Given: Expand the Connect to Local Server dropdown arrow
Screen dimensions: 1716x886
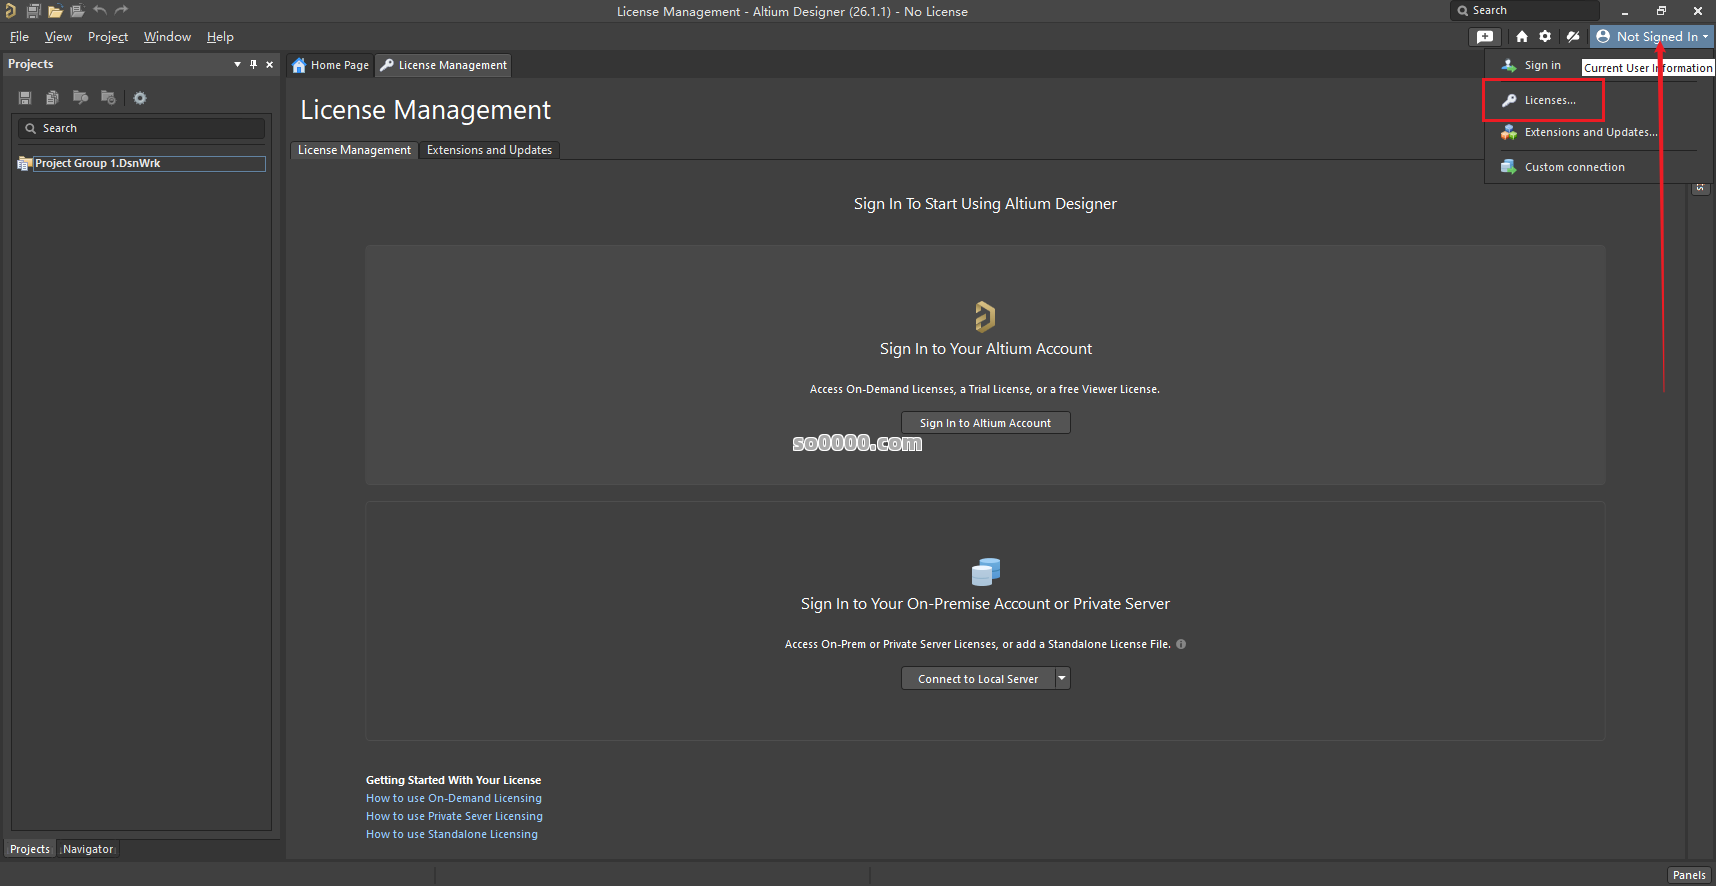Looking at the screenshot, I should click(x=1062, y=678).
